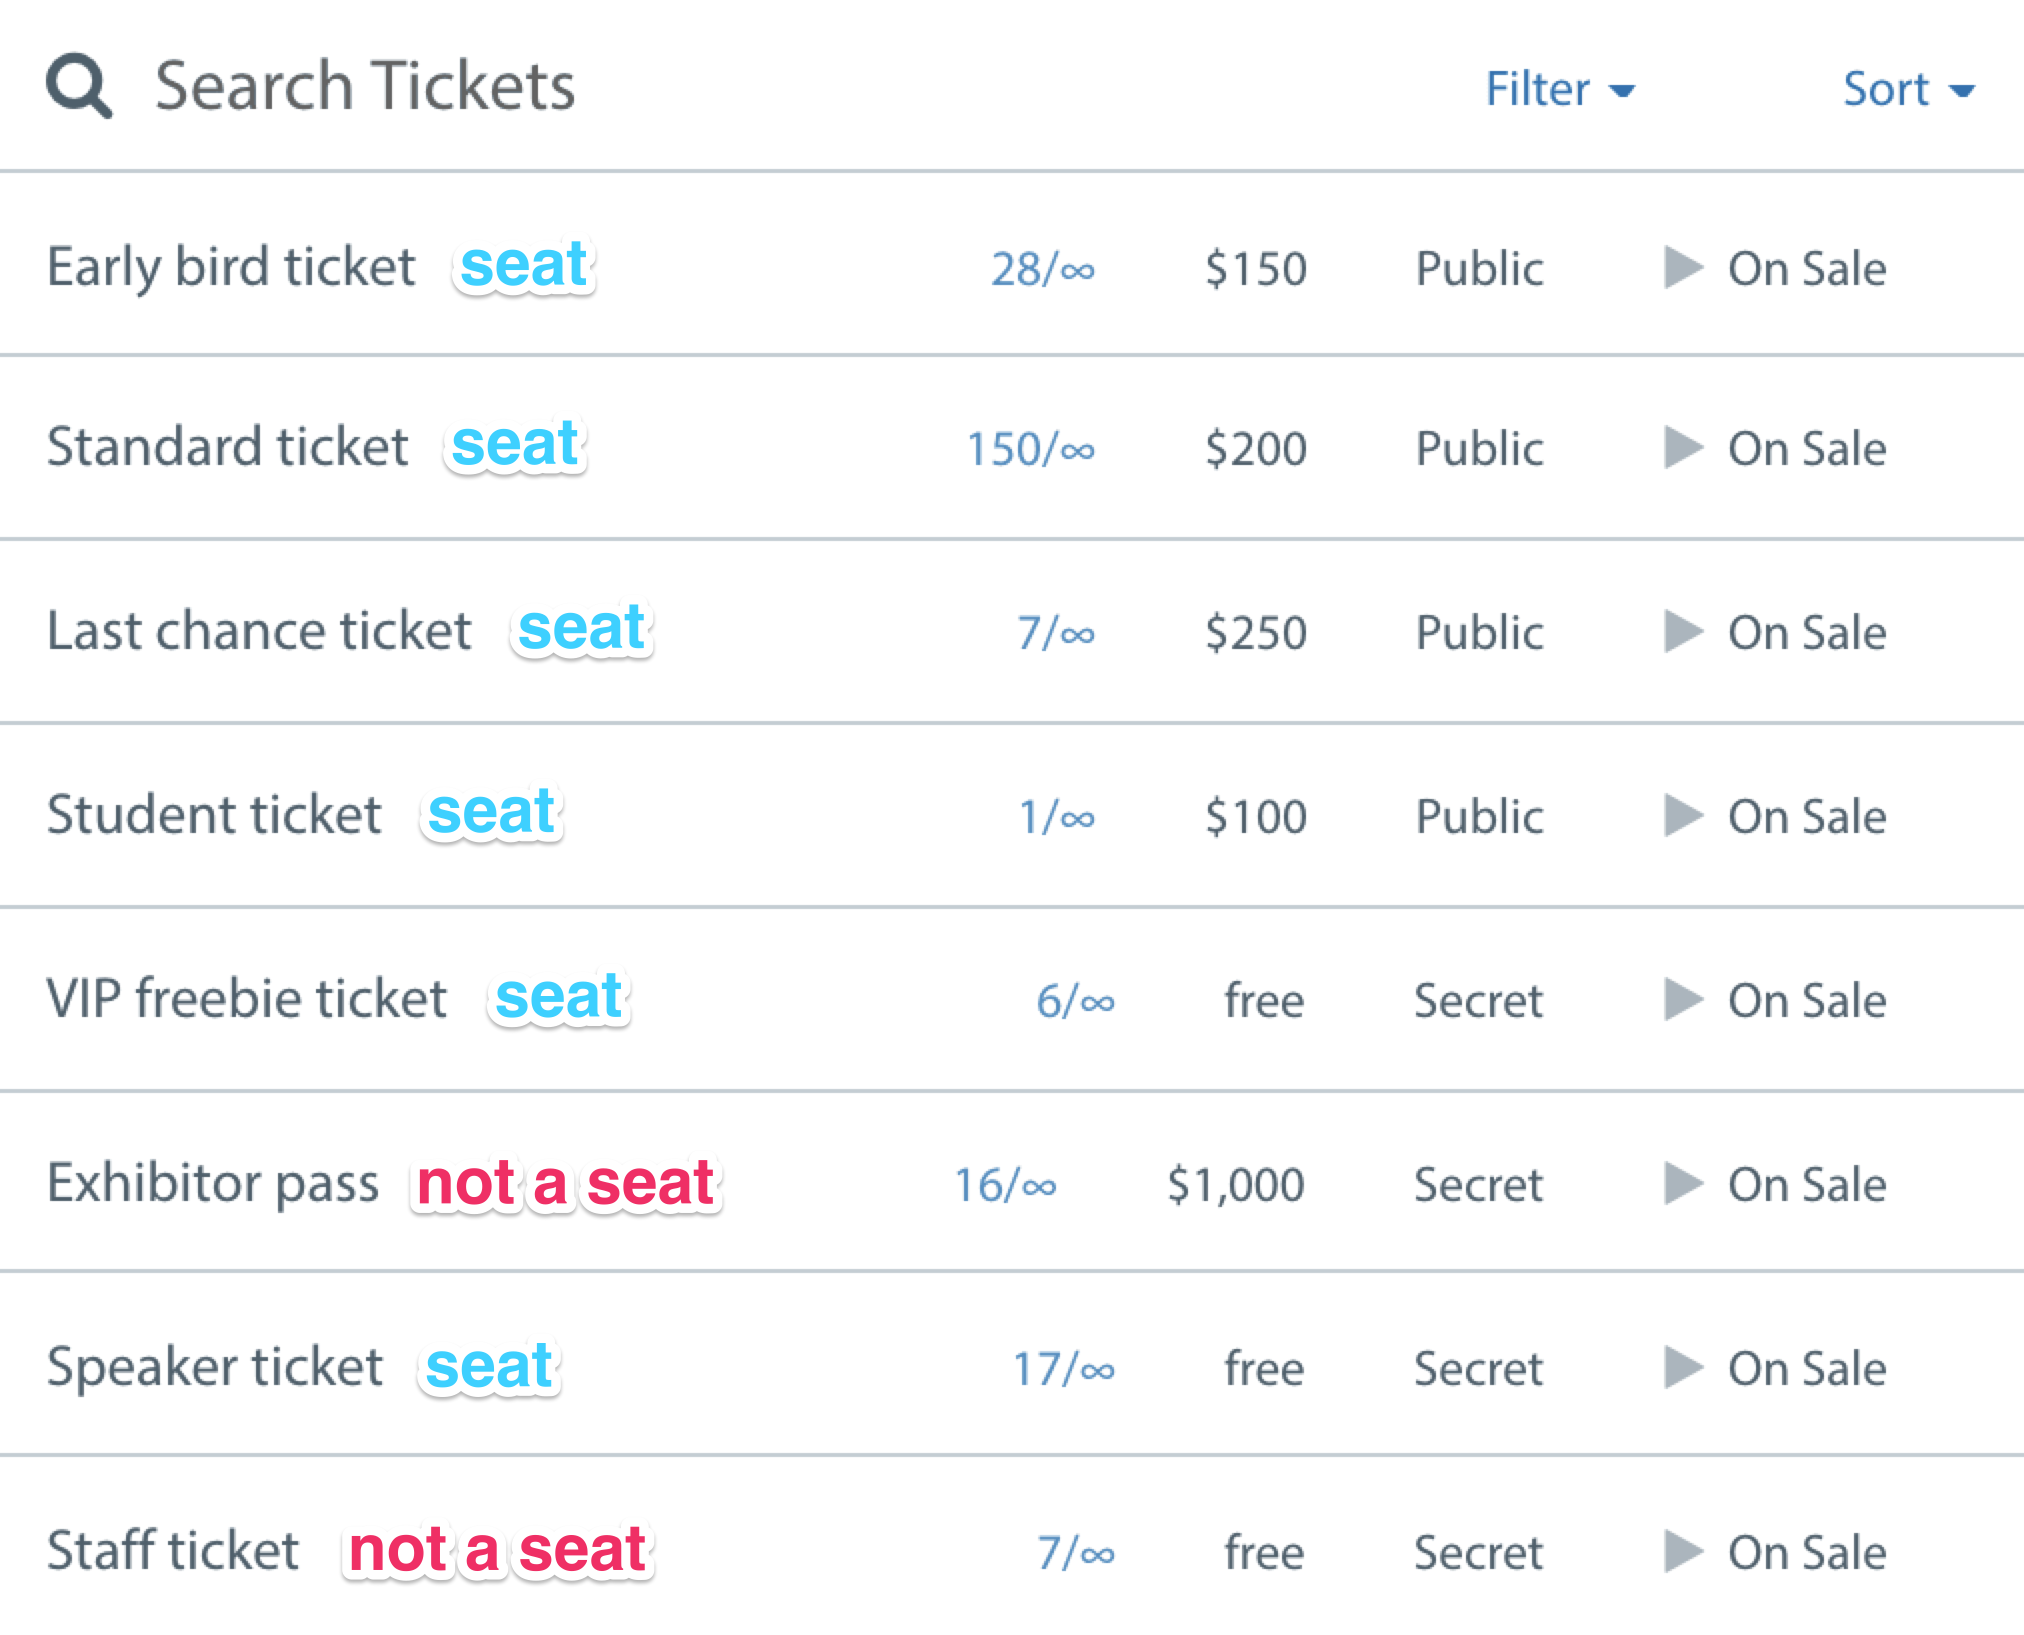The width and height of the screenshot is (2024, 1635).
Task: Open the Filter dropdown
Action: (1560, 89)
